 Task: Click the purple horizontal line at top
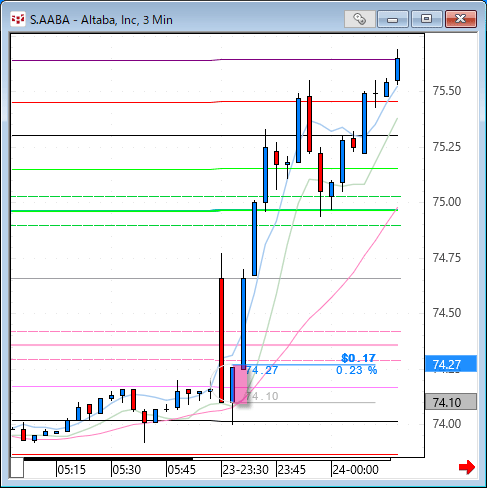click(x=205, y=60)
